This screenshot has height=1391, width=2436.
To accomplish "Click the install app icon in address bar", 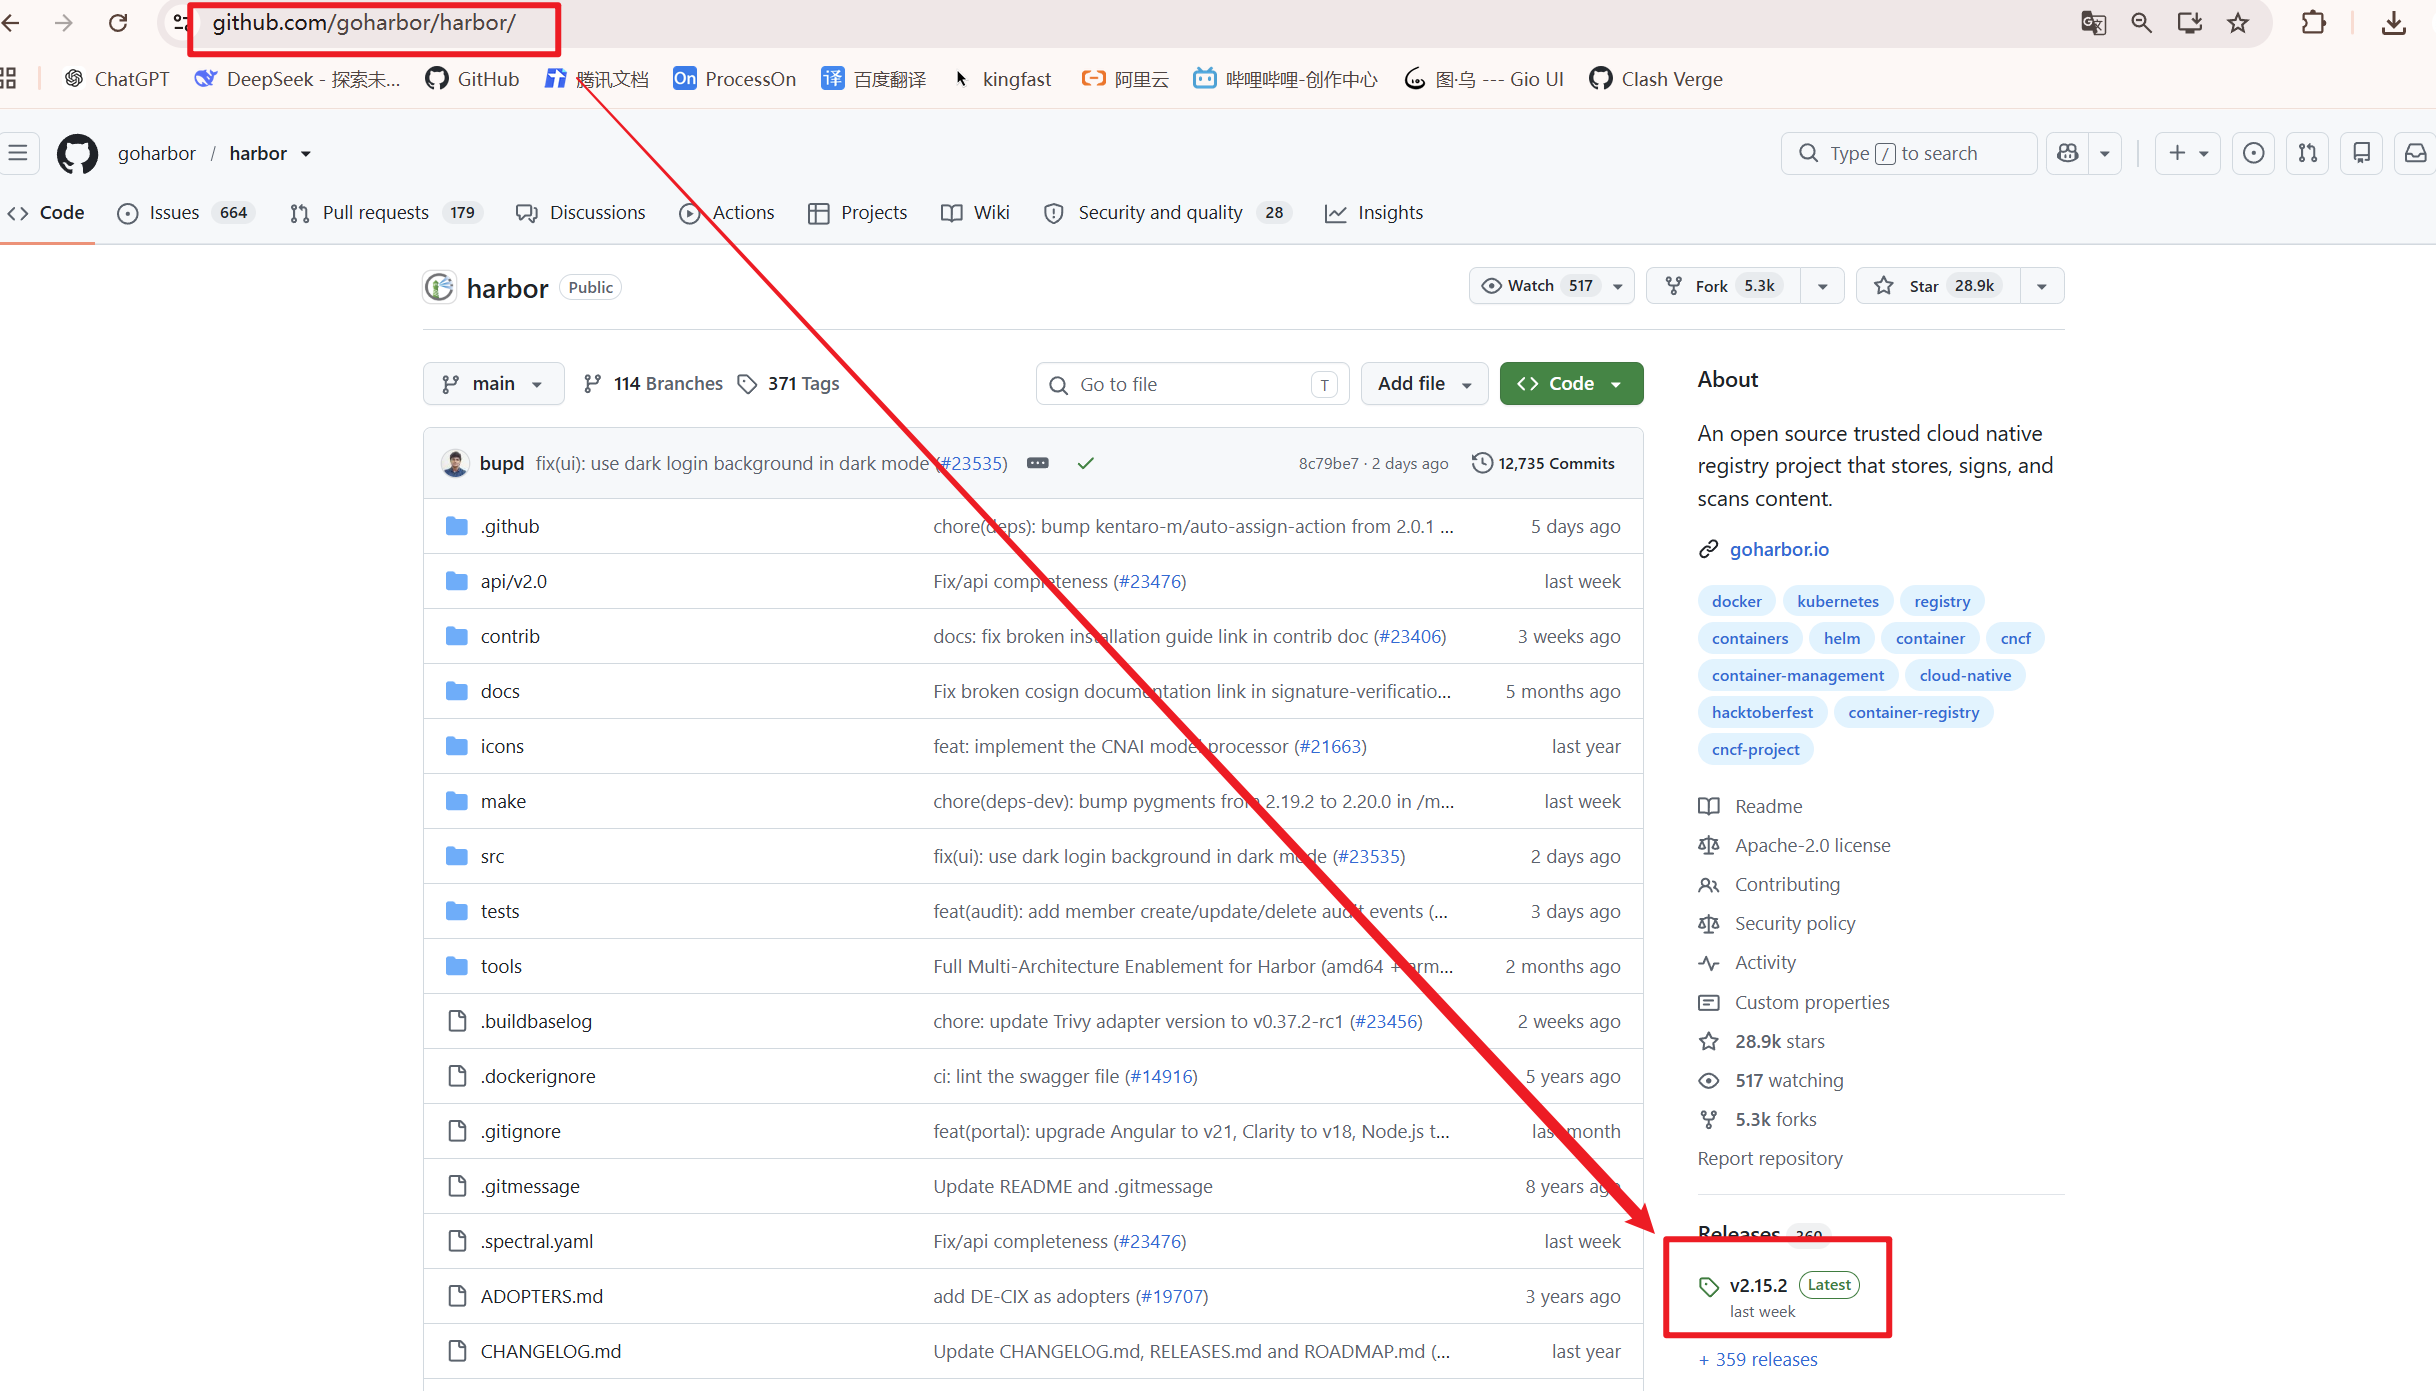I will [2190, 22].
